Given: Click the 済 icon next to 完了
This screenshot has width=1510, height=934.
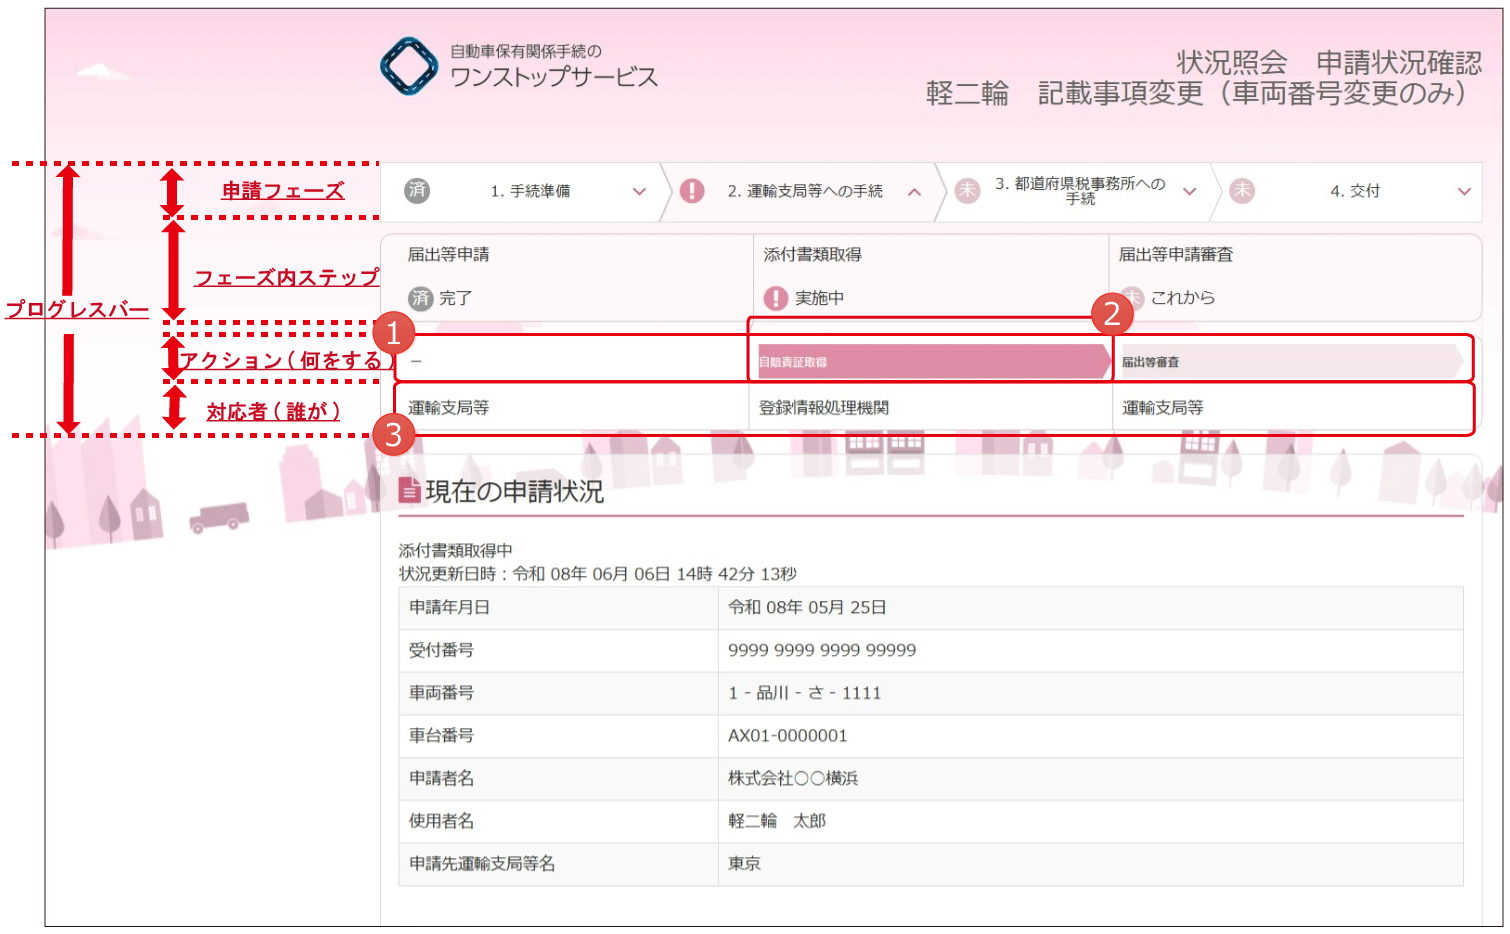Looking at the screenshot, I should [421, 298].
